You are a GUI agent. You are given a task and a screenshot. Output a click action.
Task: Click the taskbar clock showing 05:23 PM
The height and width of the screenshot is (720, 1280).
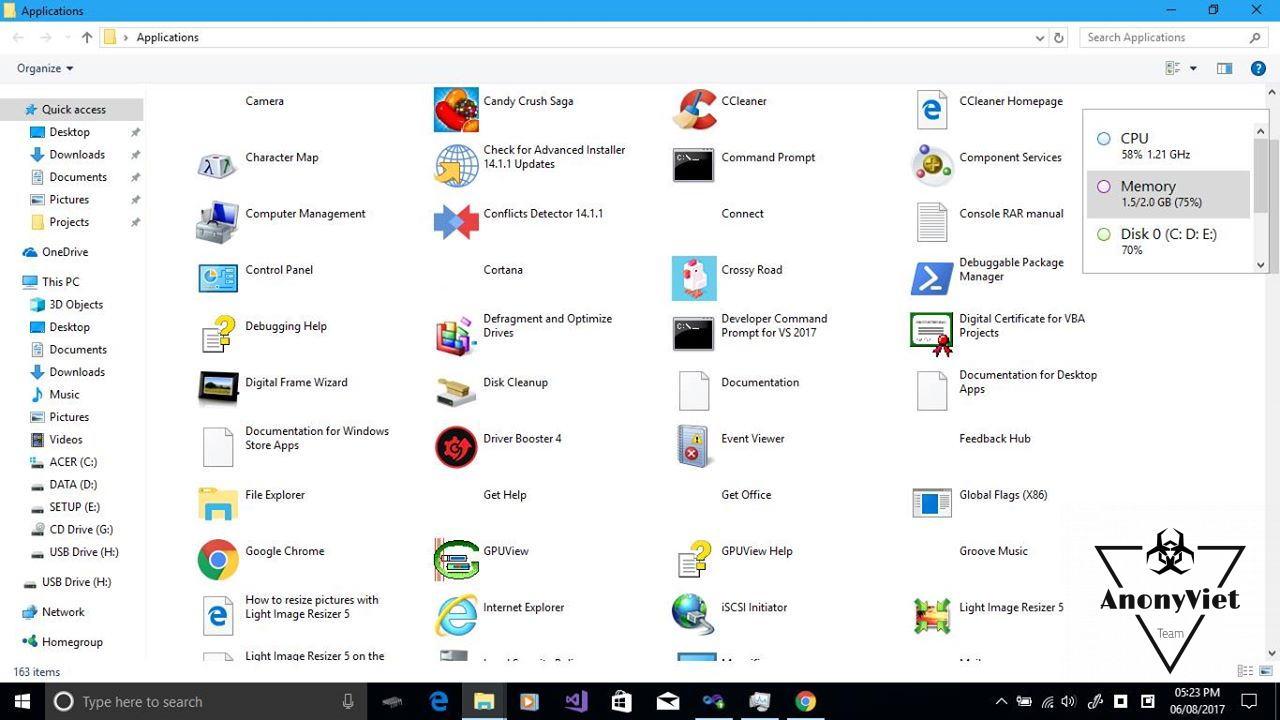pyautogui.click(x=1197, y=701)
